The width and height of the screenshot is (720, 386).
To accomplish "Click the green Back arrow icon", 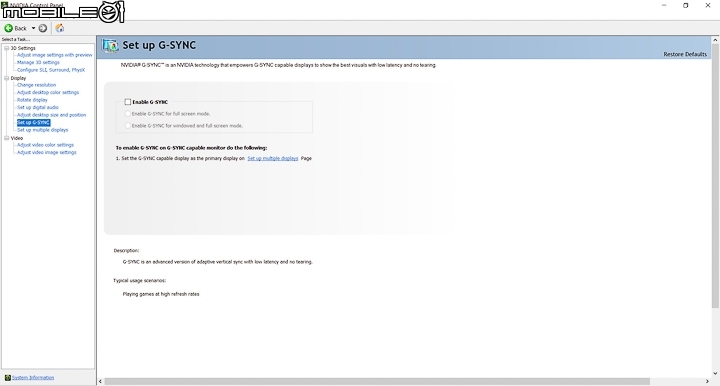I will 8,28.
